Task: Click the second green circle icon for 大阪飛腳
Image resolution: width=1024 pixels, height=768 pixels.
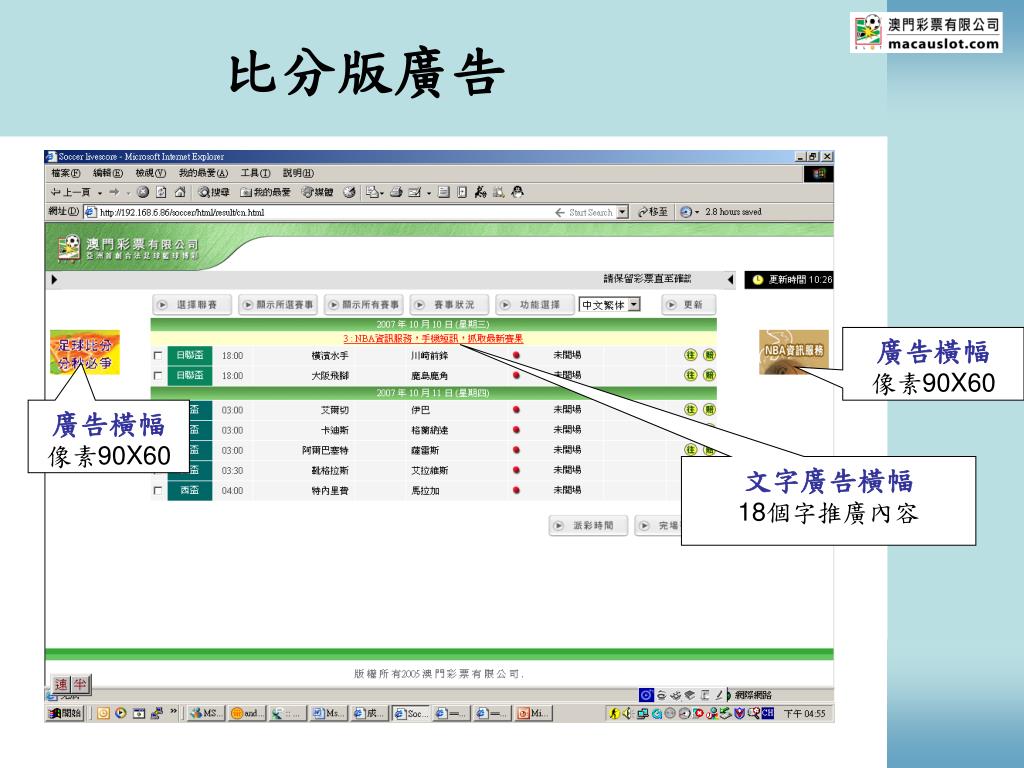Action: pos(709,375)
